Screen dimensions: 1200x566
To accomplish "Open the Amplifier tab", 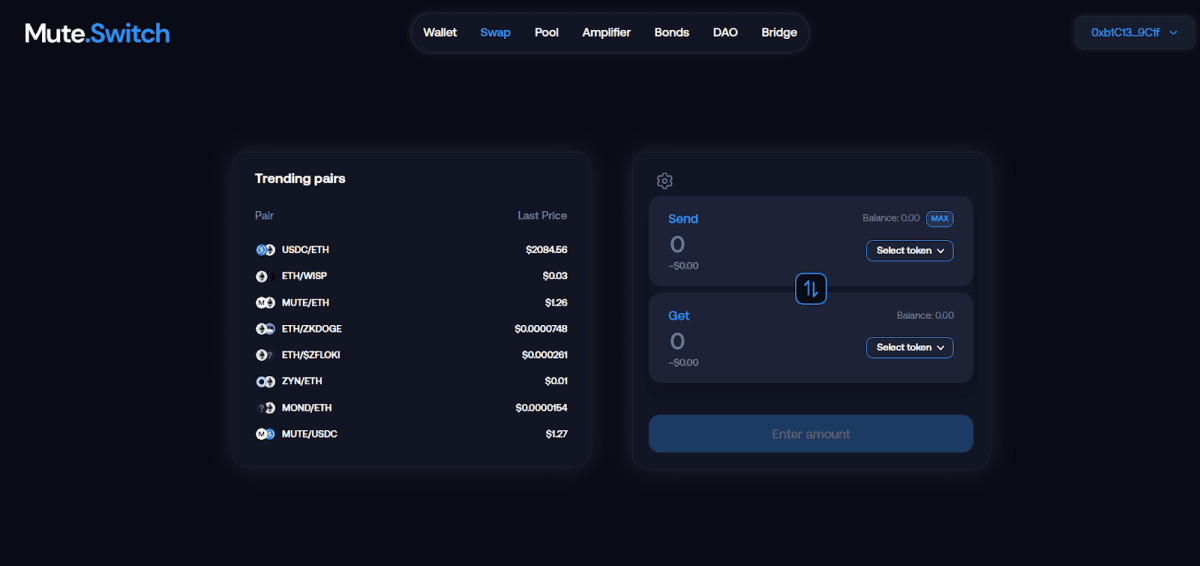I will [x=607, y=32].
